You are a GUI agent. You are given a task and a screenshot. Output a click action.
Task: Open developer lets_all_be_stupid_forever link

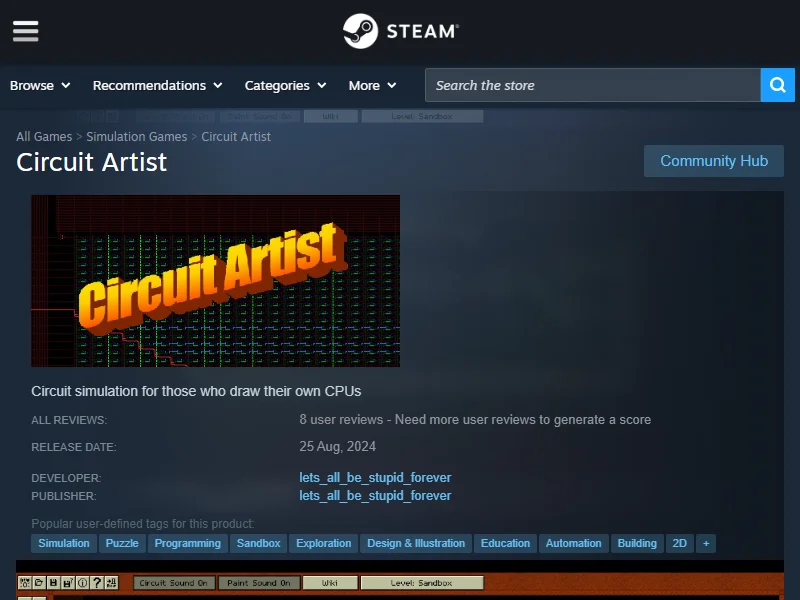click(375, 477)
